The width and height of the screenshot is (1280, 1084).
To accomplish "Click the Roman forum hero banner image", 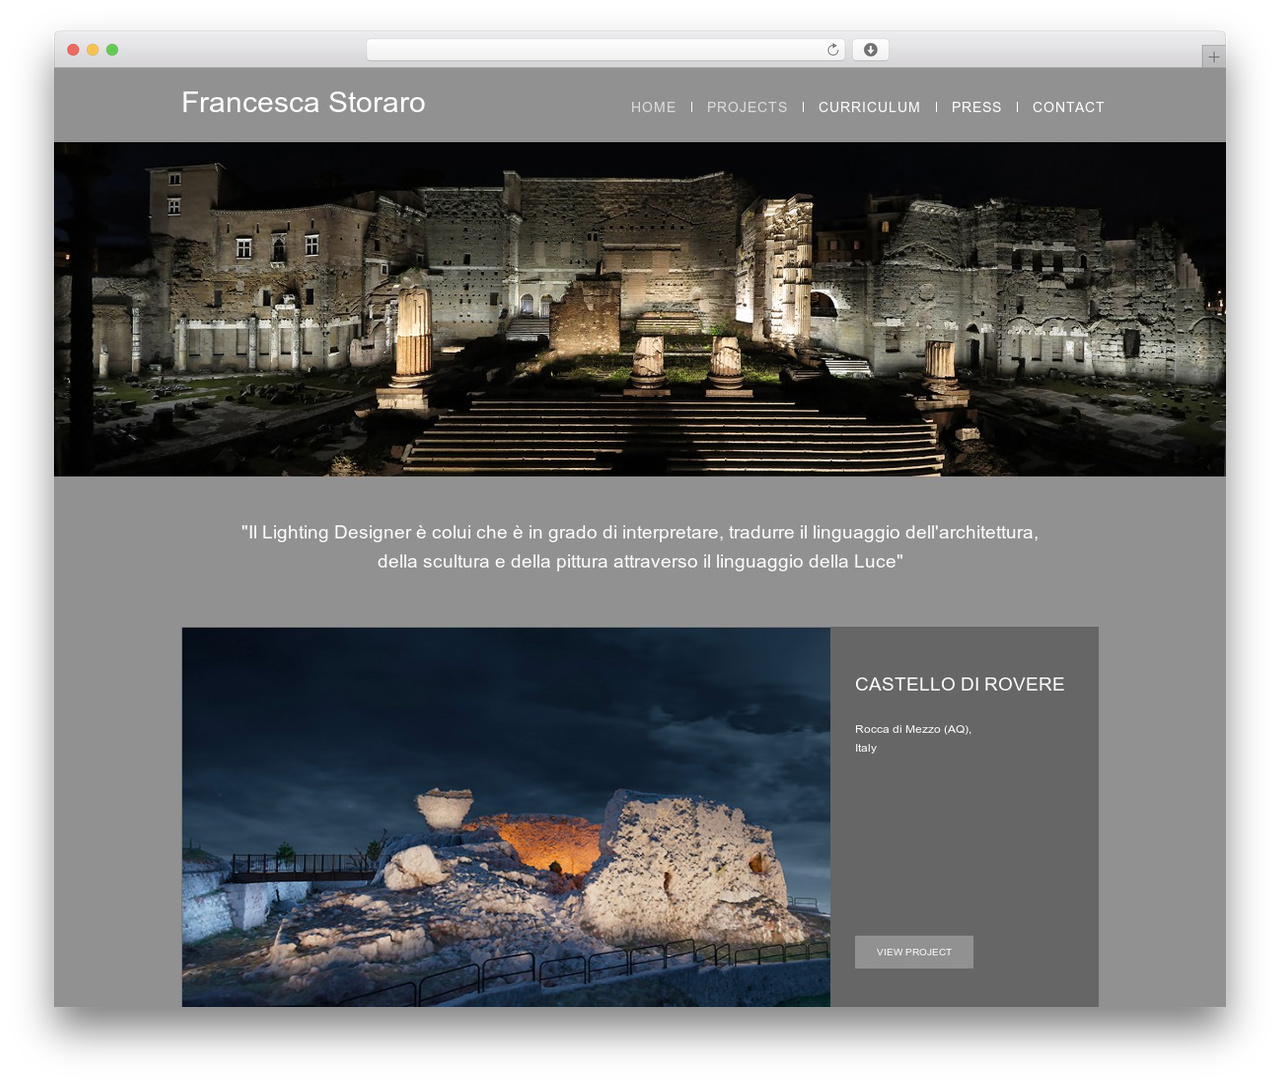I will pos(640,309).
